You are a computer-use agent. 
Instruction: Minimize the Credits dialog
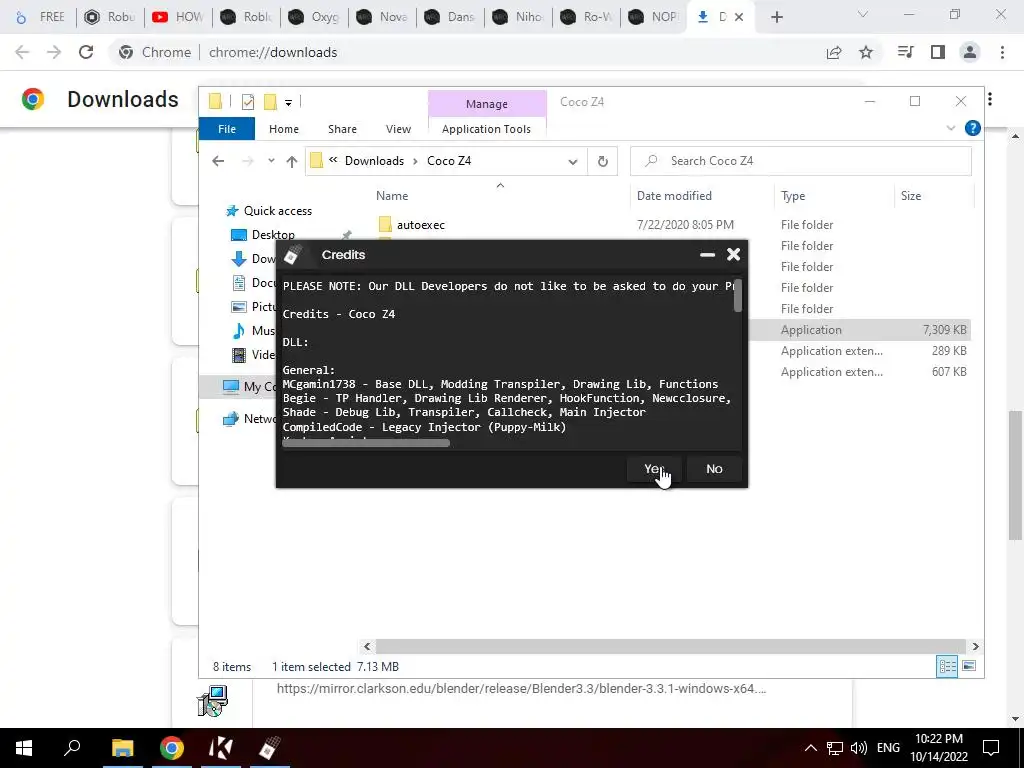(x=707, y=255)
